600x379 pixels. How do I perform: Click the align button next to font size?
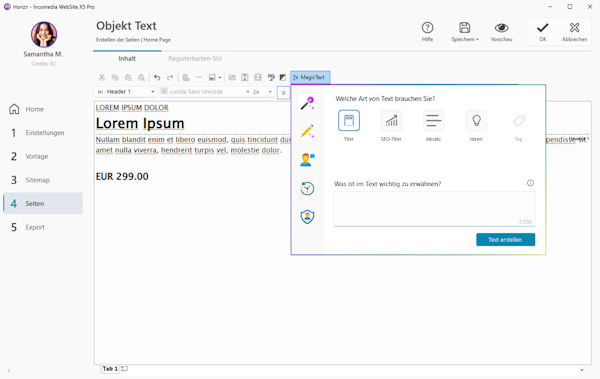tap(283, 93)
